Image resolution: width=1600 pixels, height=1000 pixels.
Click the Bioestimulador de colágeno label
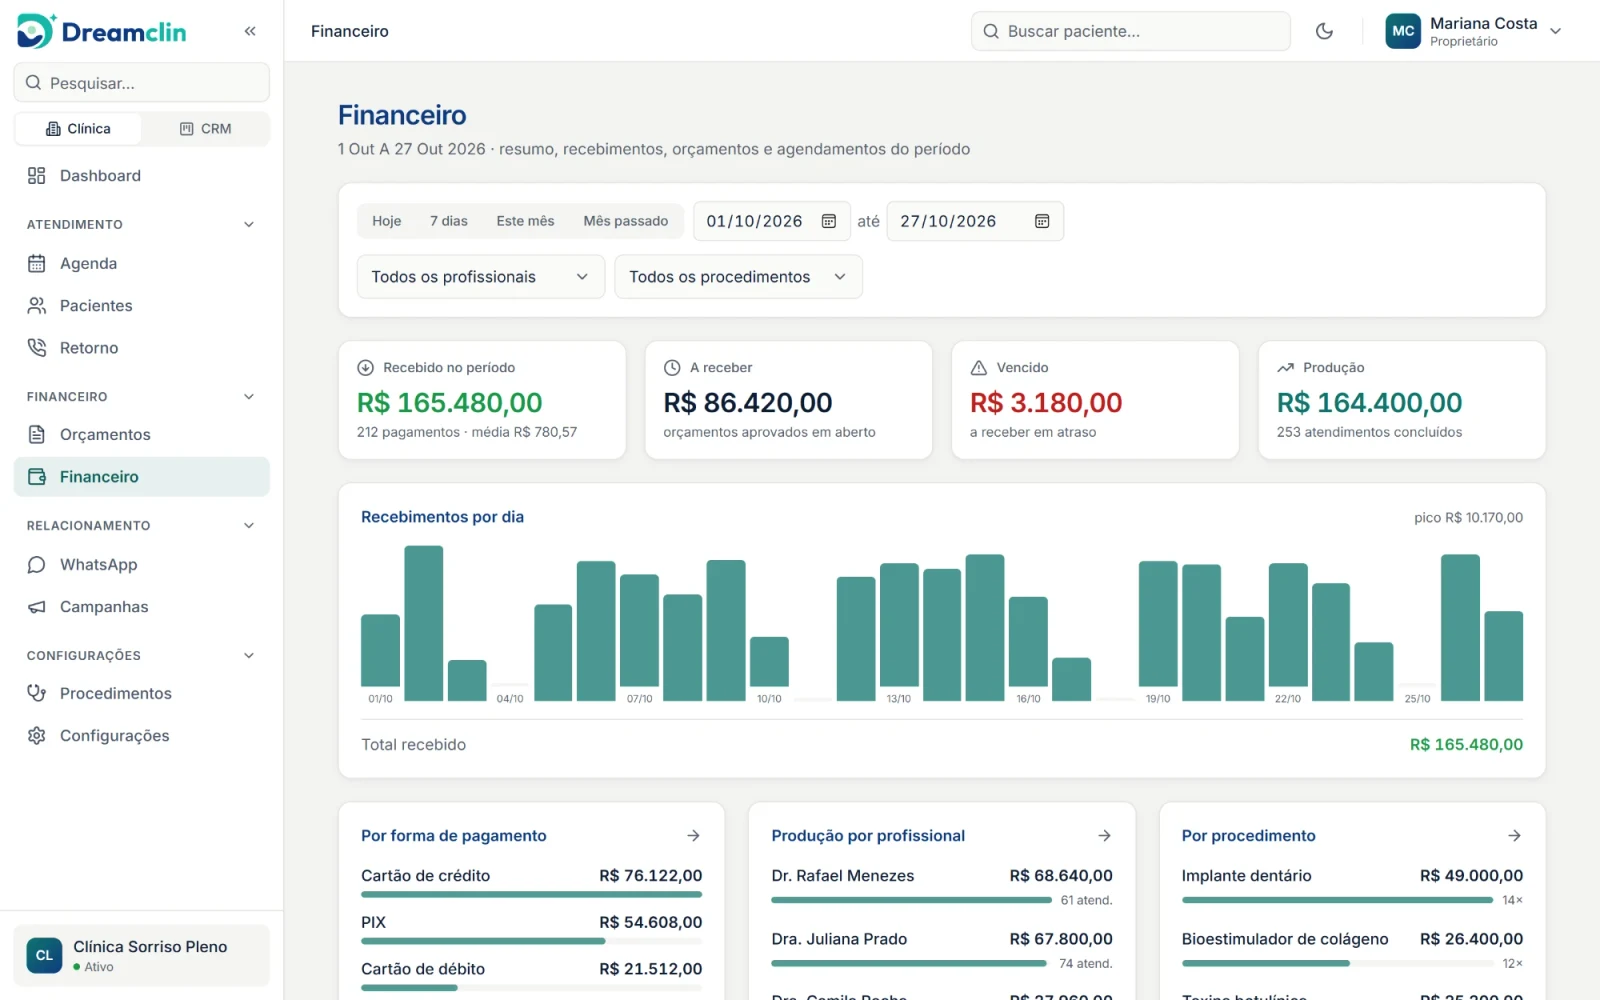coord(1285,939)
